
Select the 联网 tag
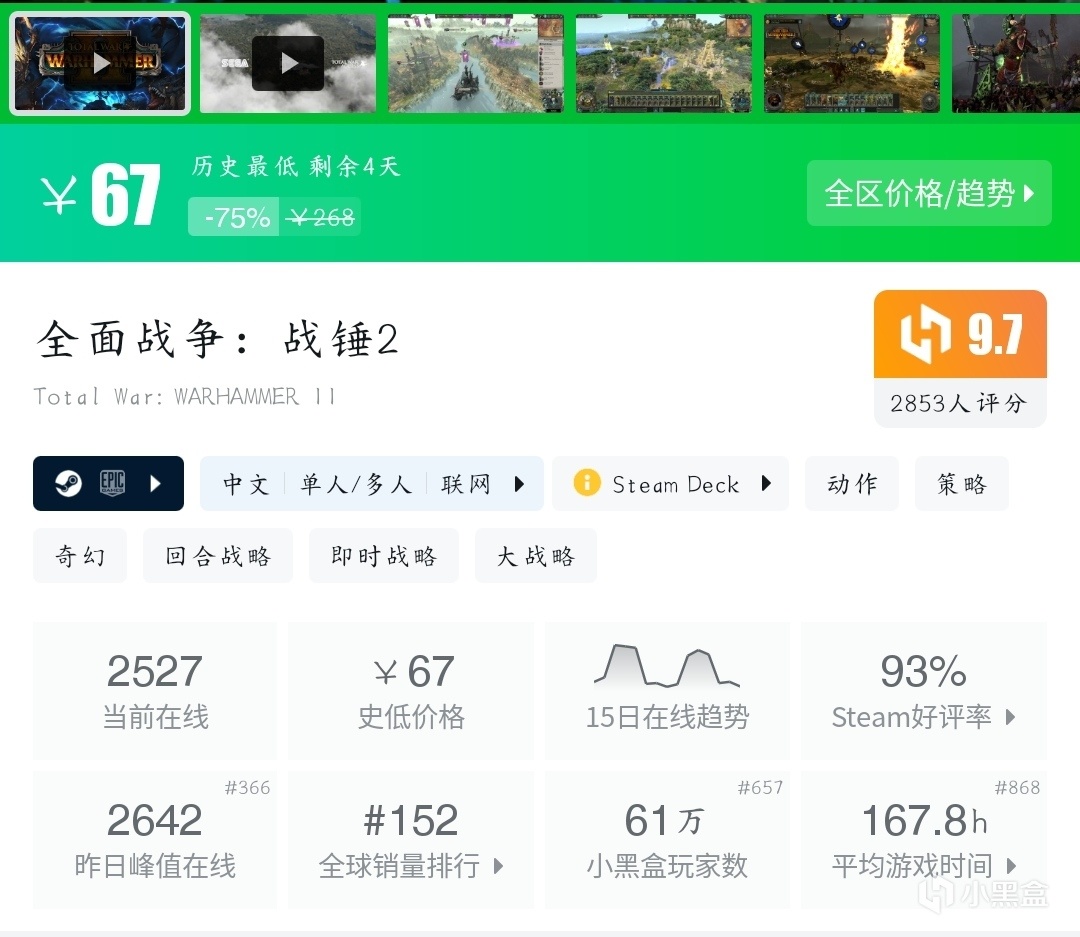466,484
